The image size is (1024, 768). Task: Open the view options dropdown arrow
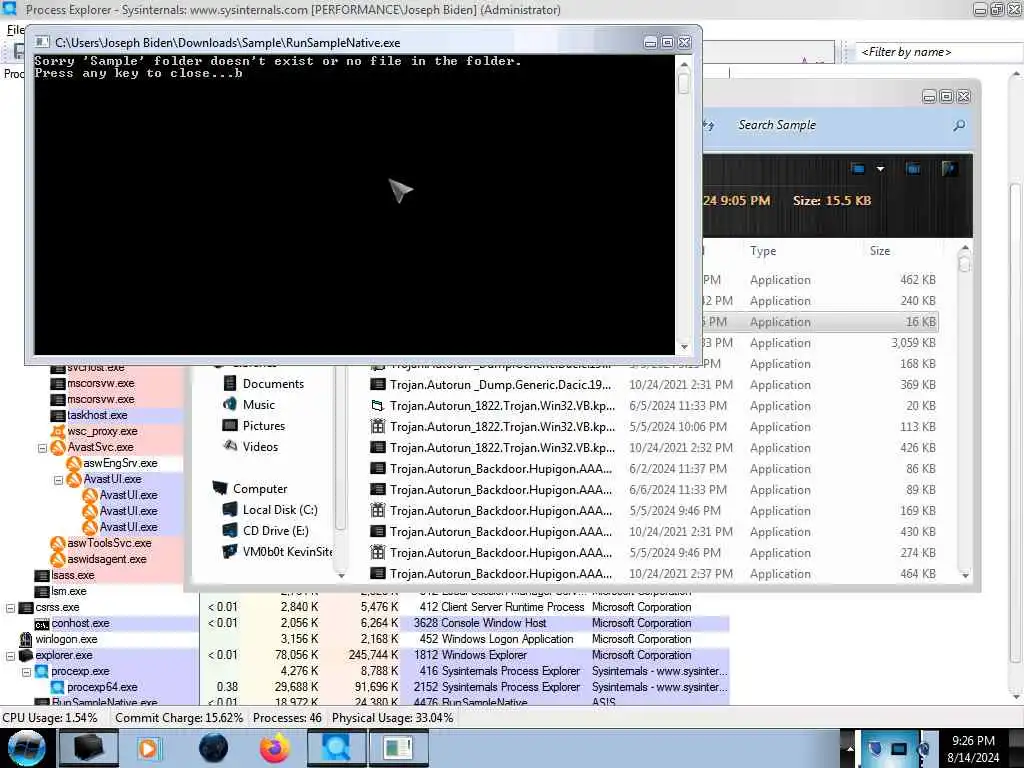[880, 168]
